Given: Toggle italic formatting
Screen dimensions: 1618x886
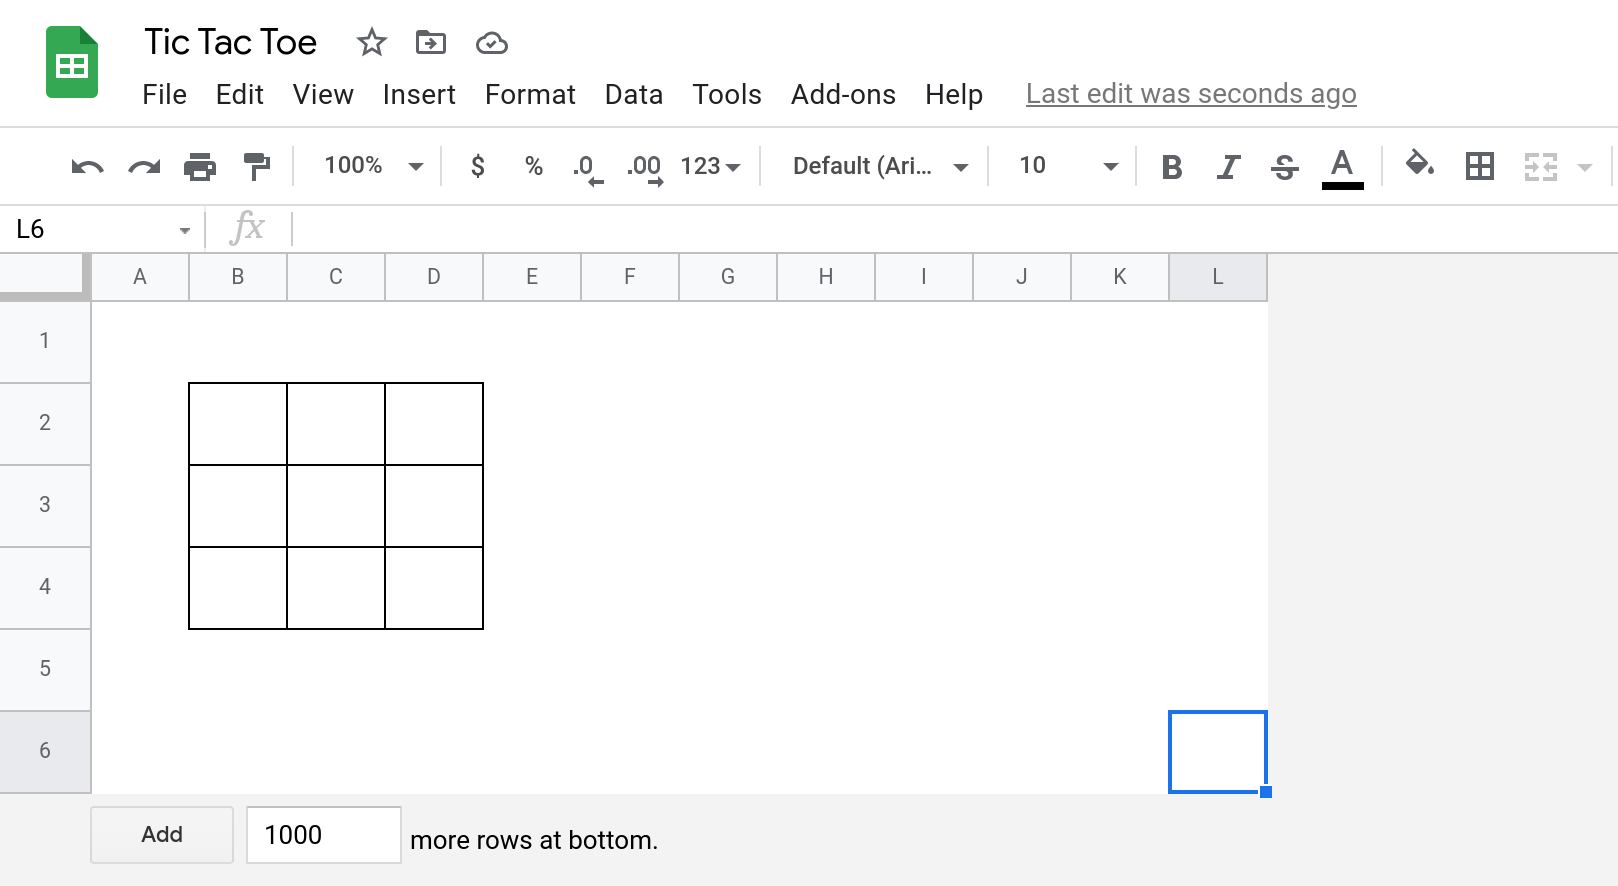Looking at the screenshot, I should pos(1229,167).
